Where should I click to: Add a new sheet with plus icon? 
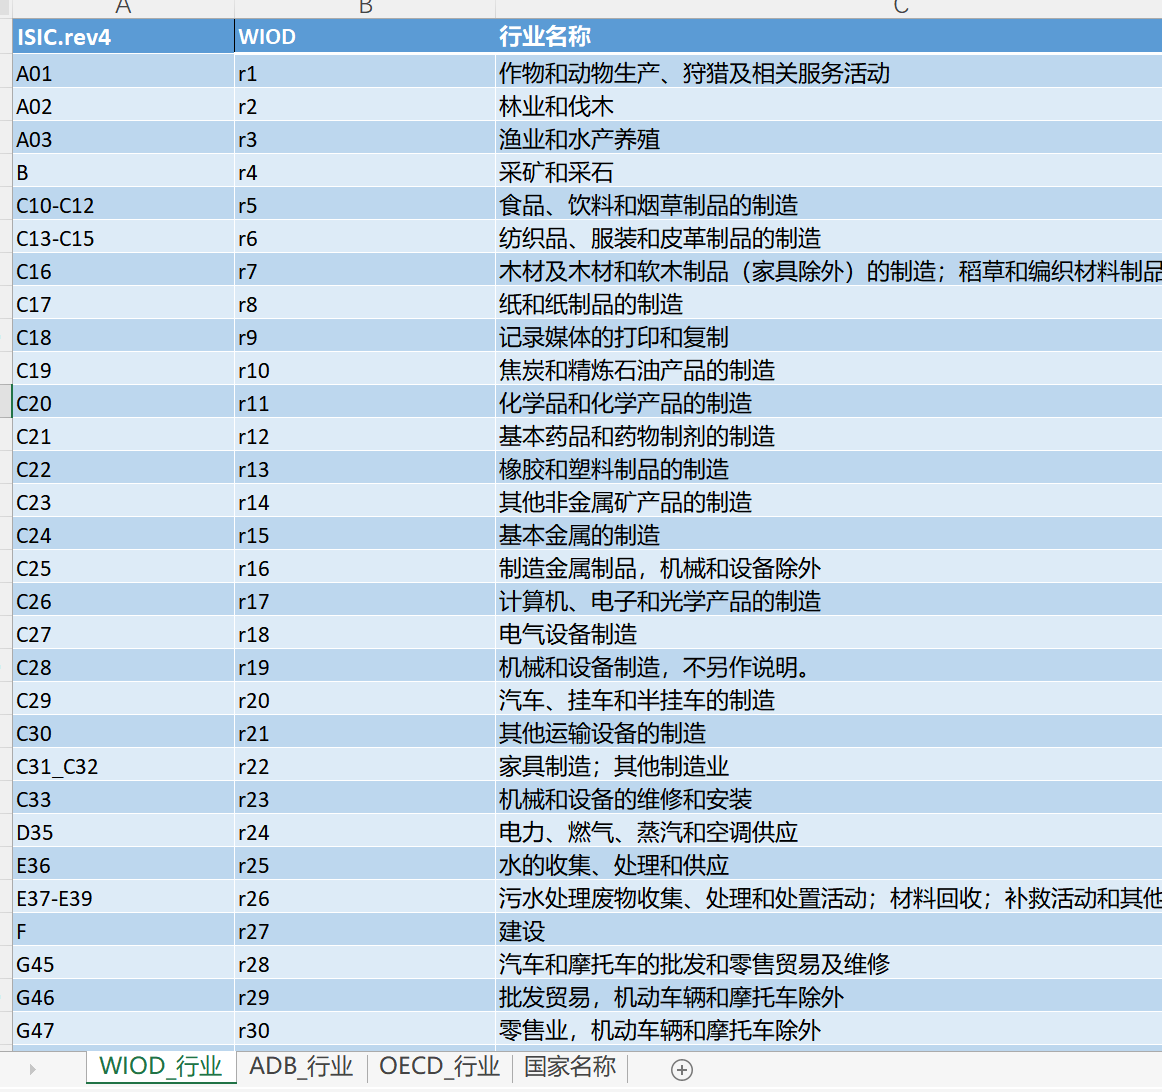tap(681, 1069)
